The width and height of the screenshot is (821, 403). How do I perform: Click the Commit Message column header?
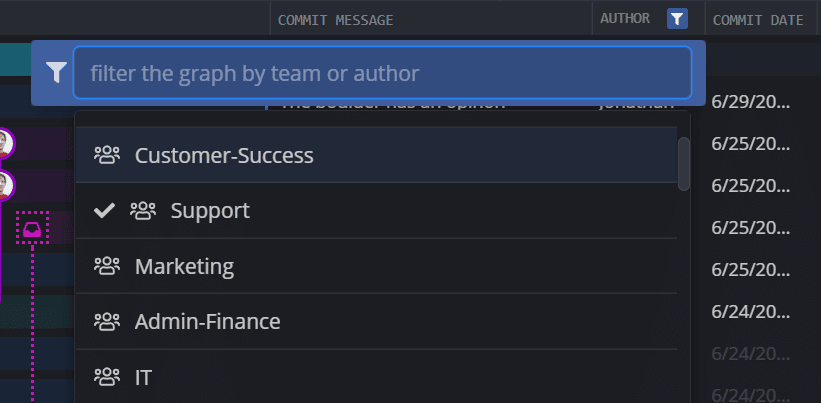click(335, 19)
